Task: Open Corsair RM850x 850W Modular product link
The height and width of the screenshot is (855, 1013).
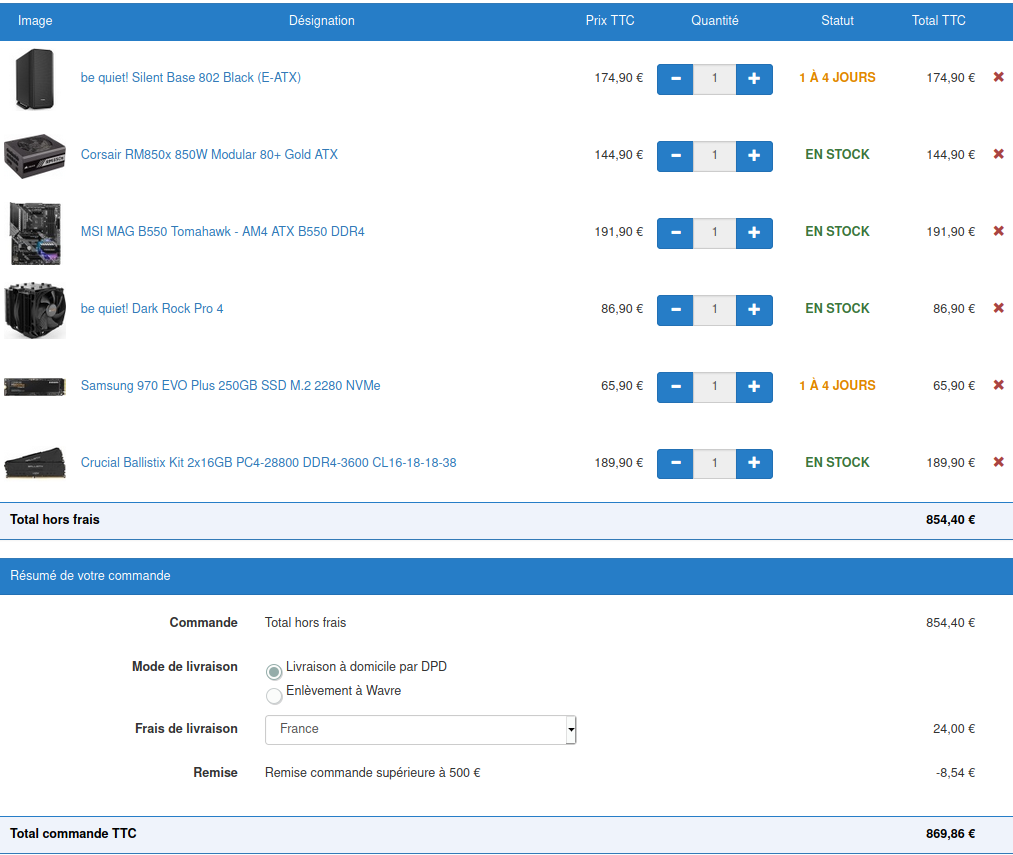Action: (x=209, y=154)
